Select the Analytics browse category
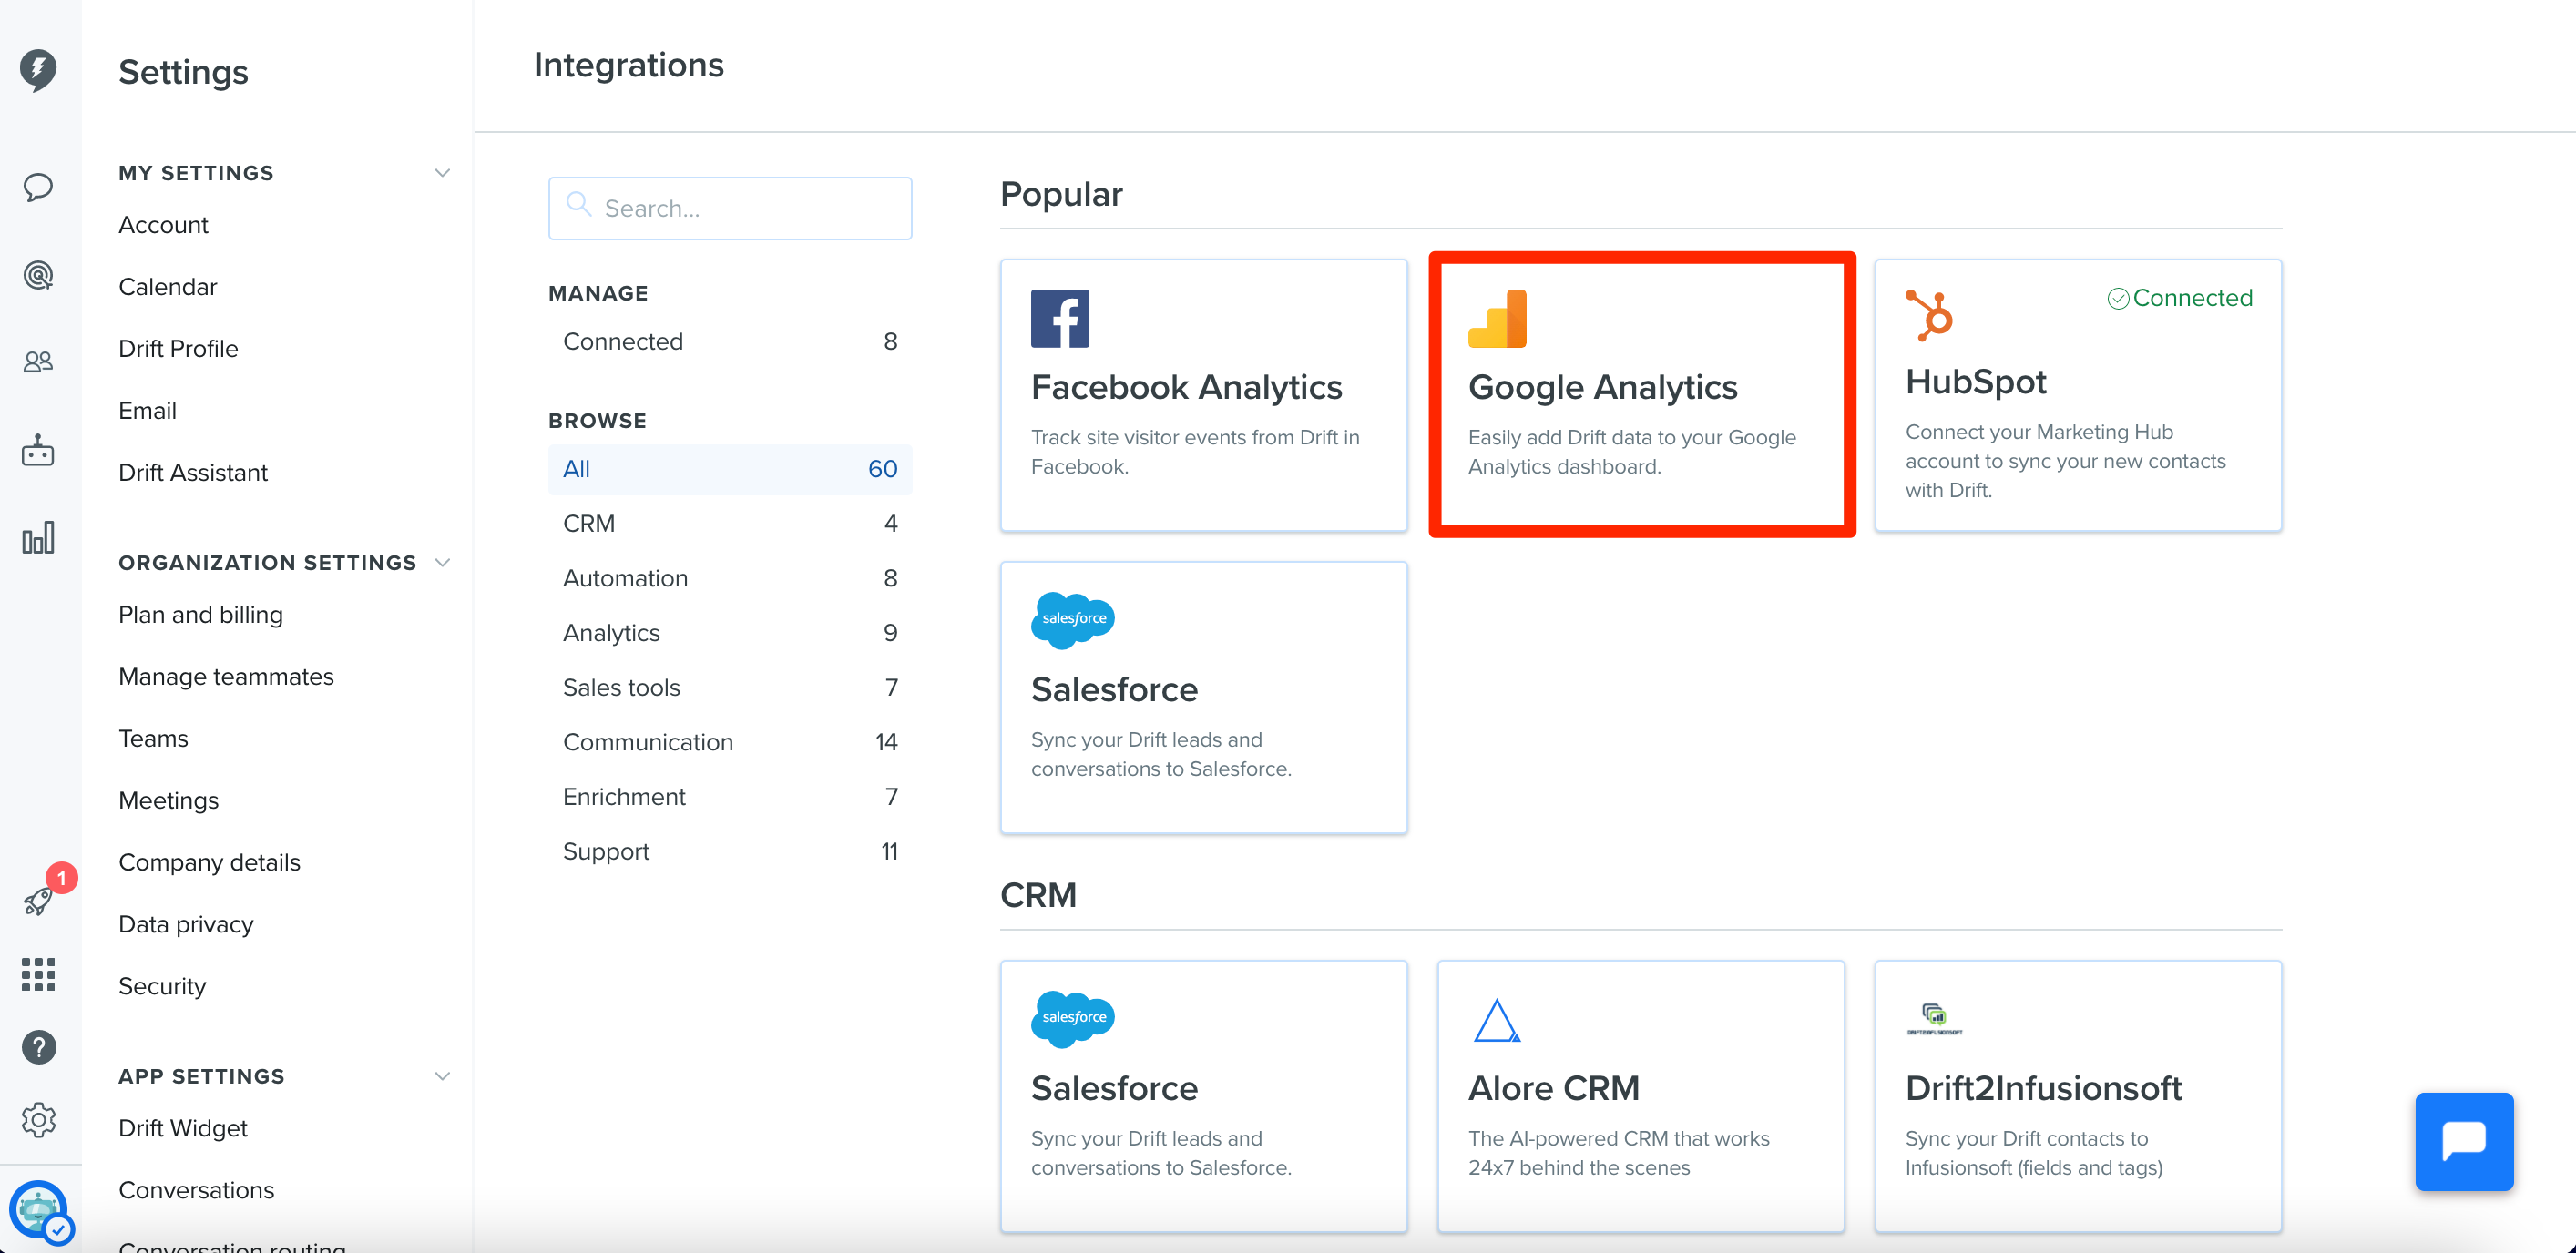2576x1253 pixels. 730,633
